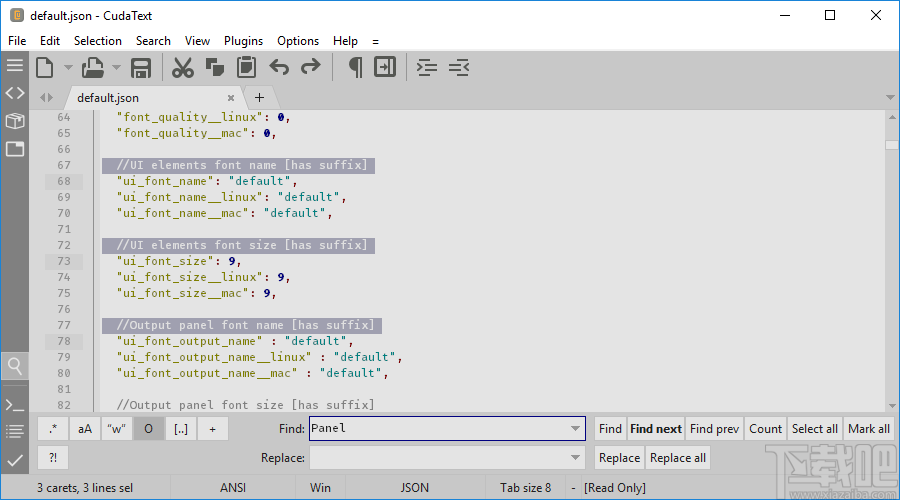Open the Code tree sidebar panel

[14, 93]
